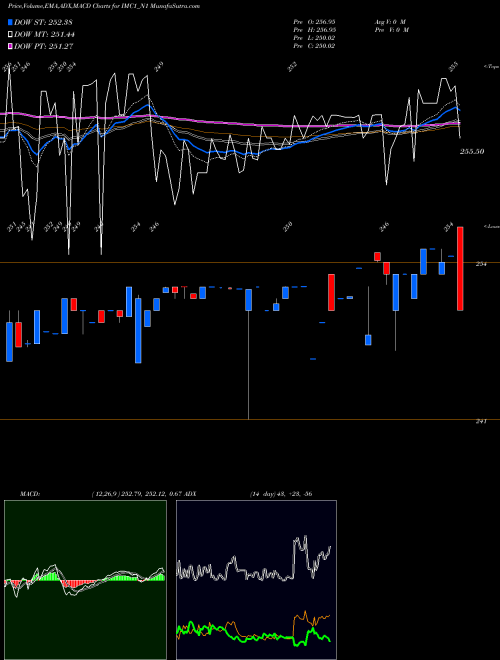Click the MACD (12,26,9) values text
This screenshot has width=500, height=660.
(136, 493)
